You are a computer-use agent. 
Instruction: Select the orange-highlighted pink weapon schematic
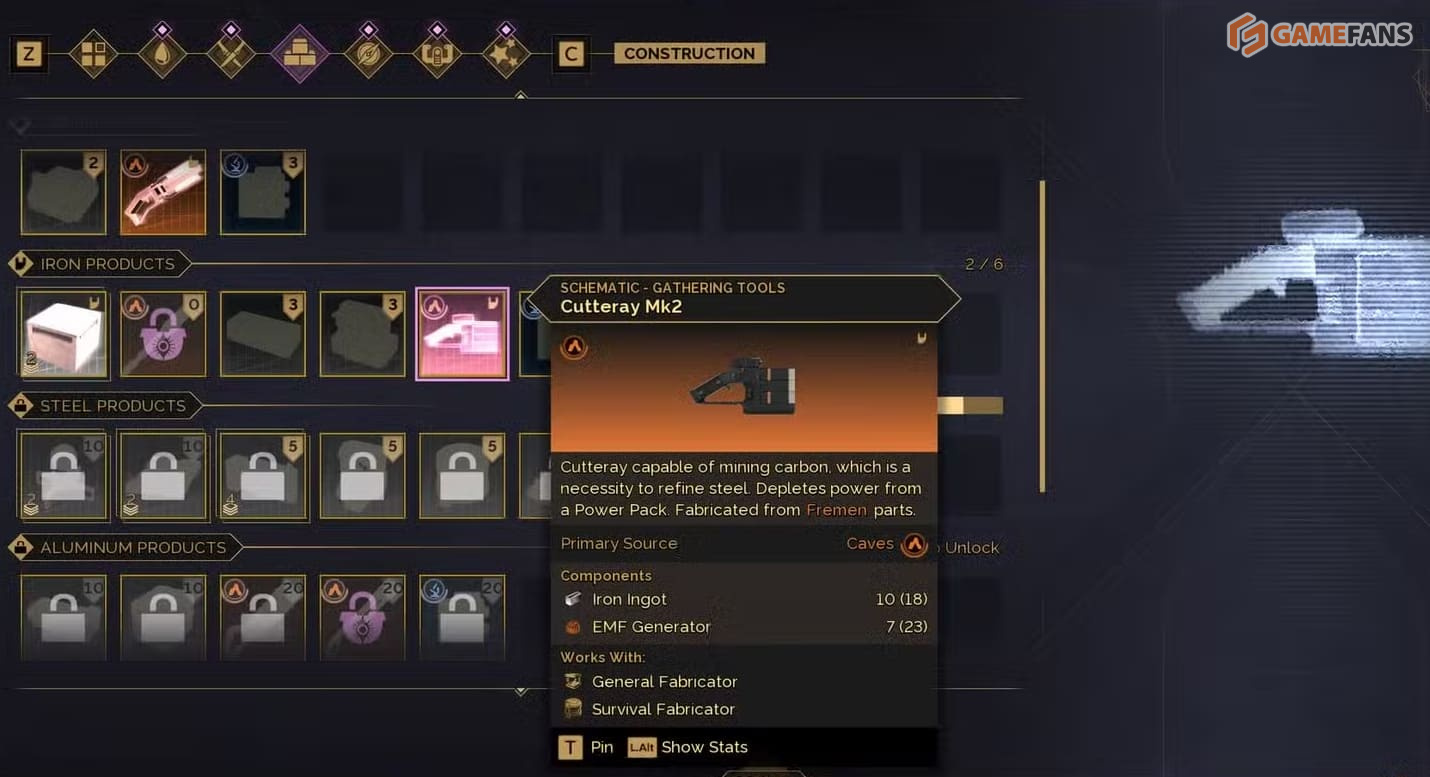tap(163, 192)
